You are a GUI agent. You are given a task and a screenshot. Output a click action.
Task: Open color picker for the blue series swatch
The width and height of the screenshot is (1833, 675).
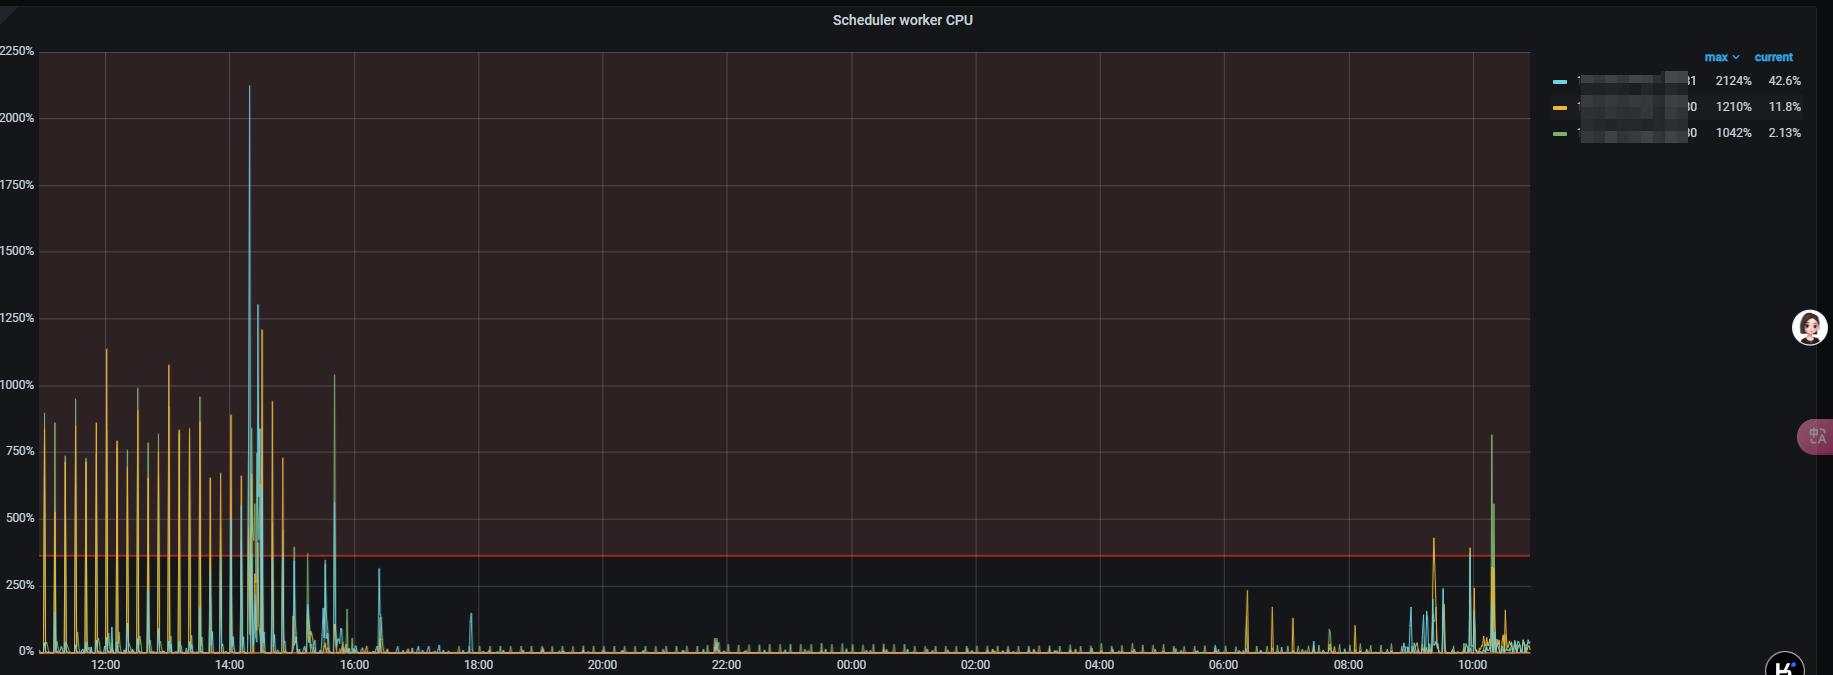[1560, 82]
